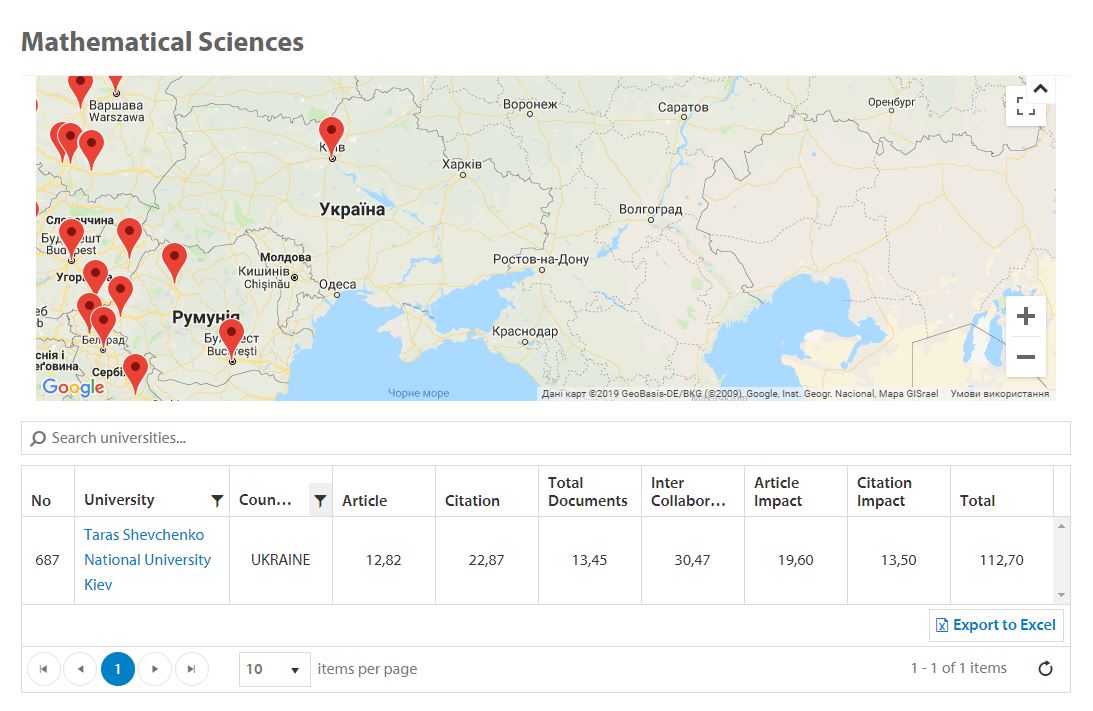Export the table to Excel

pos(995,625)
